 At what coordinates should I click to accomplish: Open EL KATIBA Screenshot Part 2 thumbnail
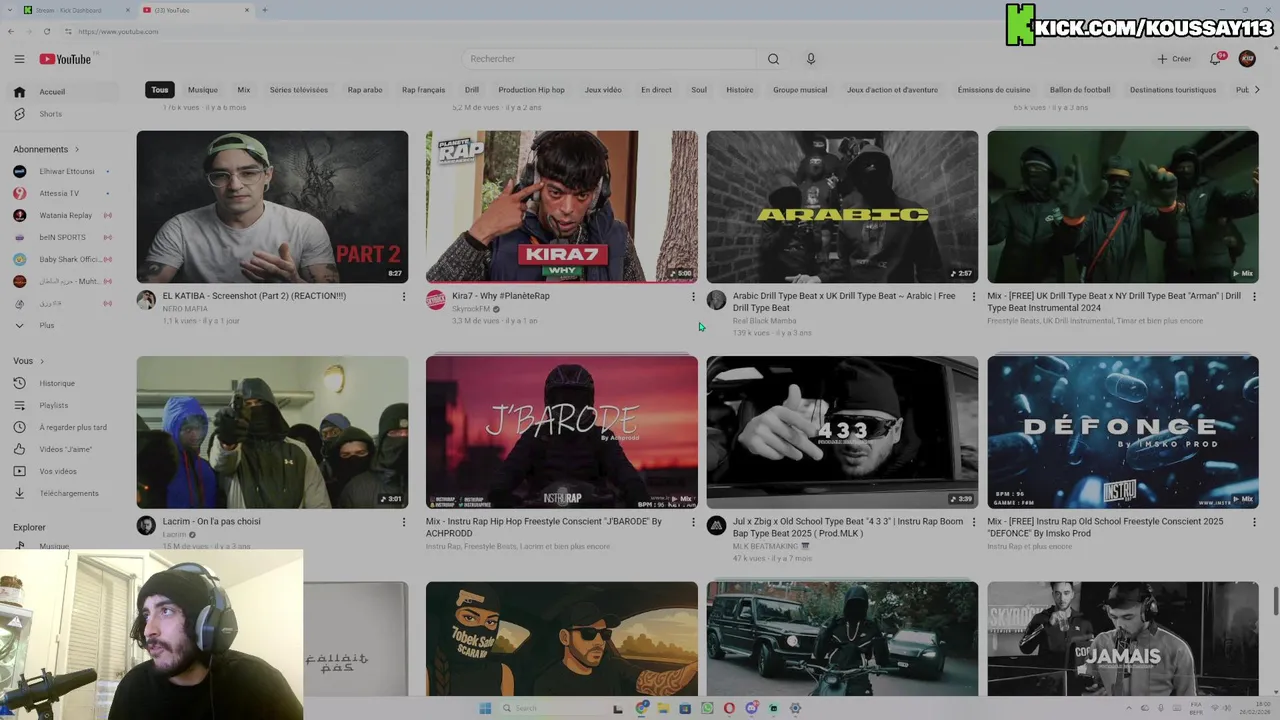pyautogui.click(x=272, y=207)
